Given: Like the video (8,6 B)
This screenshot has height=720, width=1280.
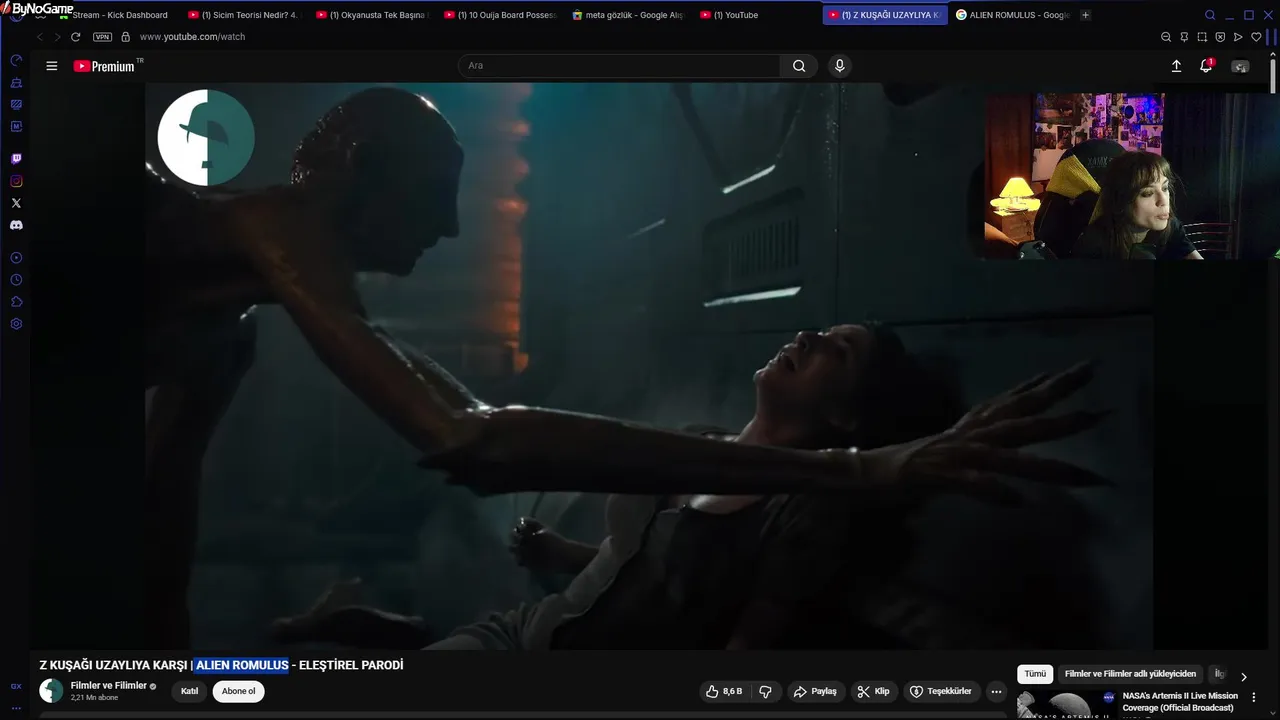Looking at the screenshot, I should point(724,691).
